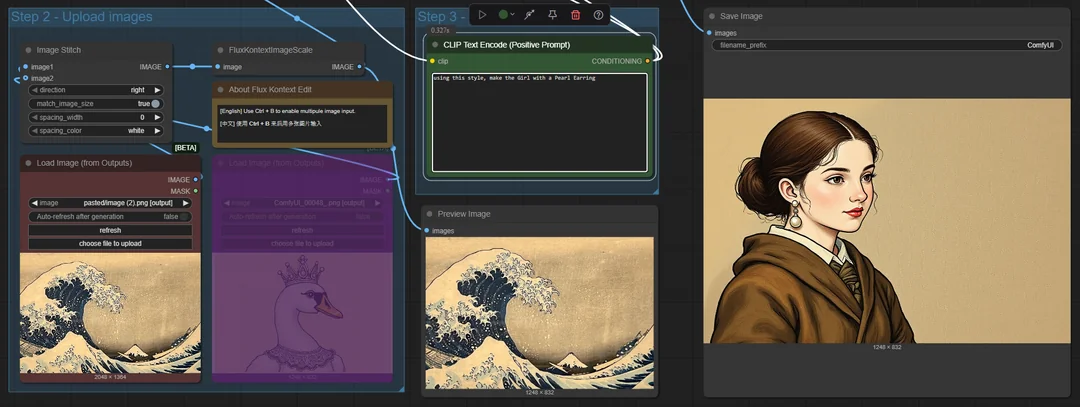The width and height of the screenshot is (1080, 407).
Task: Select next image file in brown Load Image
Action: (x=185, y=203)
